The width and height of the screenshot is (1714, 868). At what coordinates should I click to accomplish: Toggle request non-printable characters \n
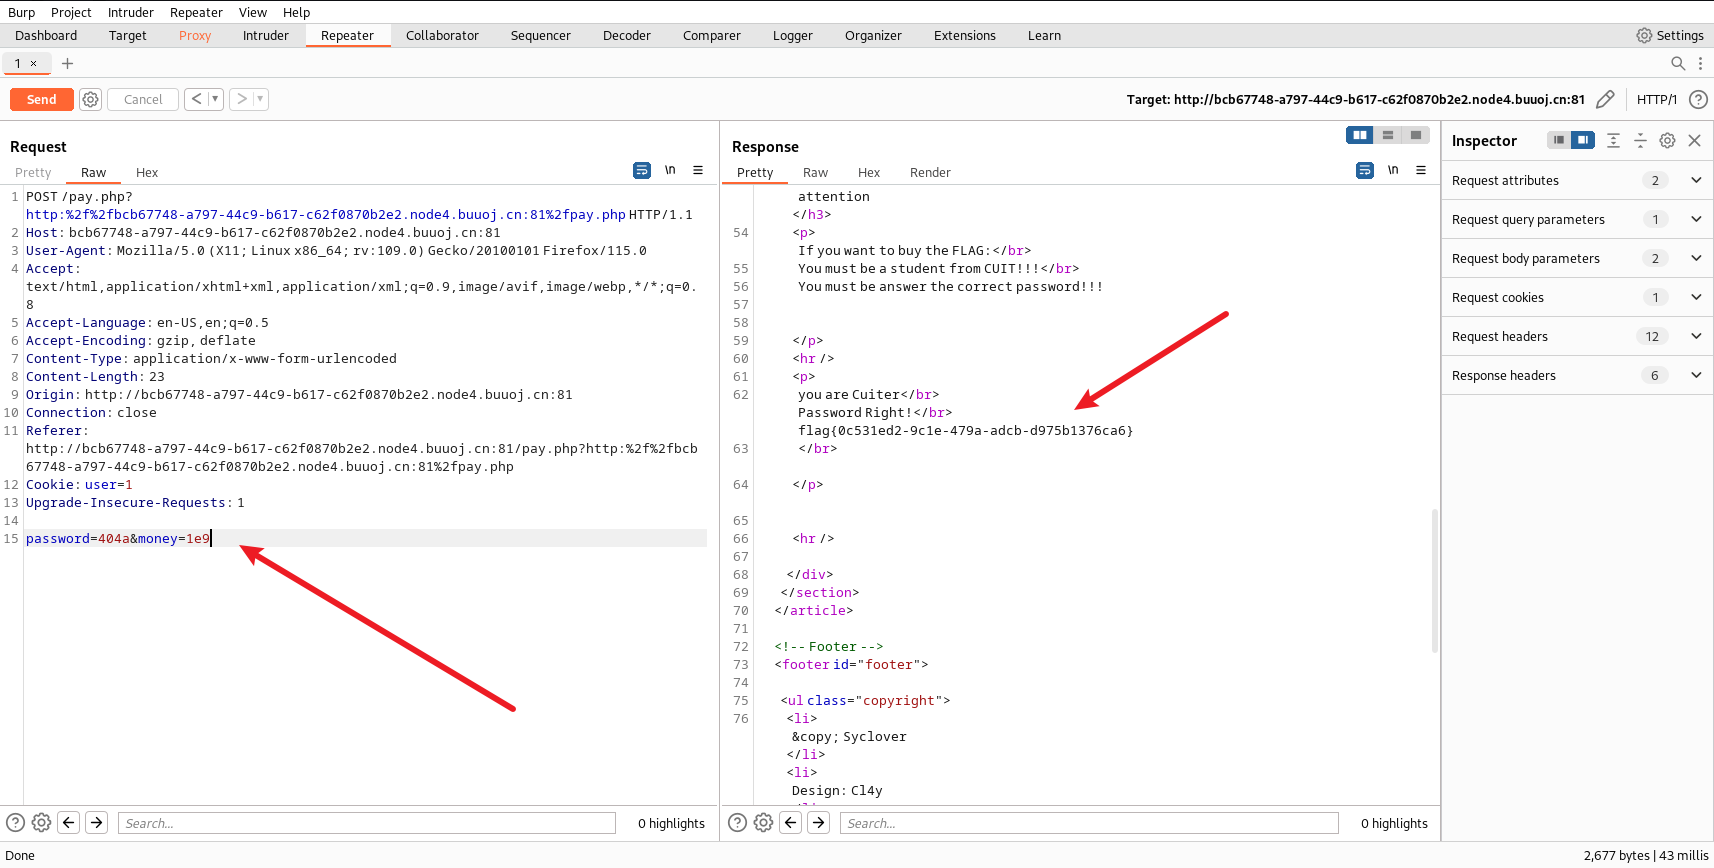click(x=670, y=170)
